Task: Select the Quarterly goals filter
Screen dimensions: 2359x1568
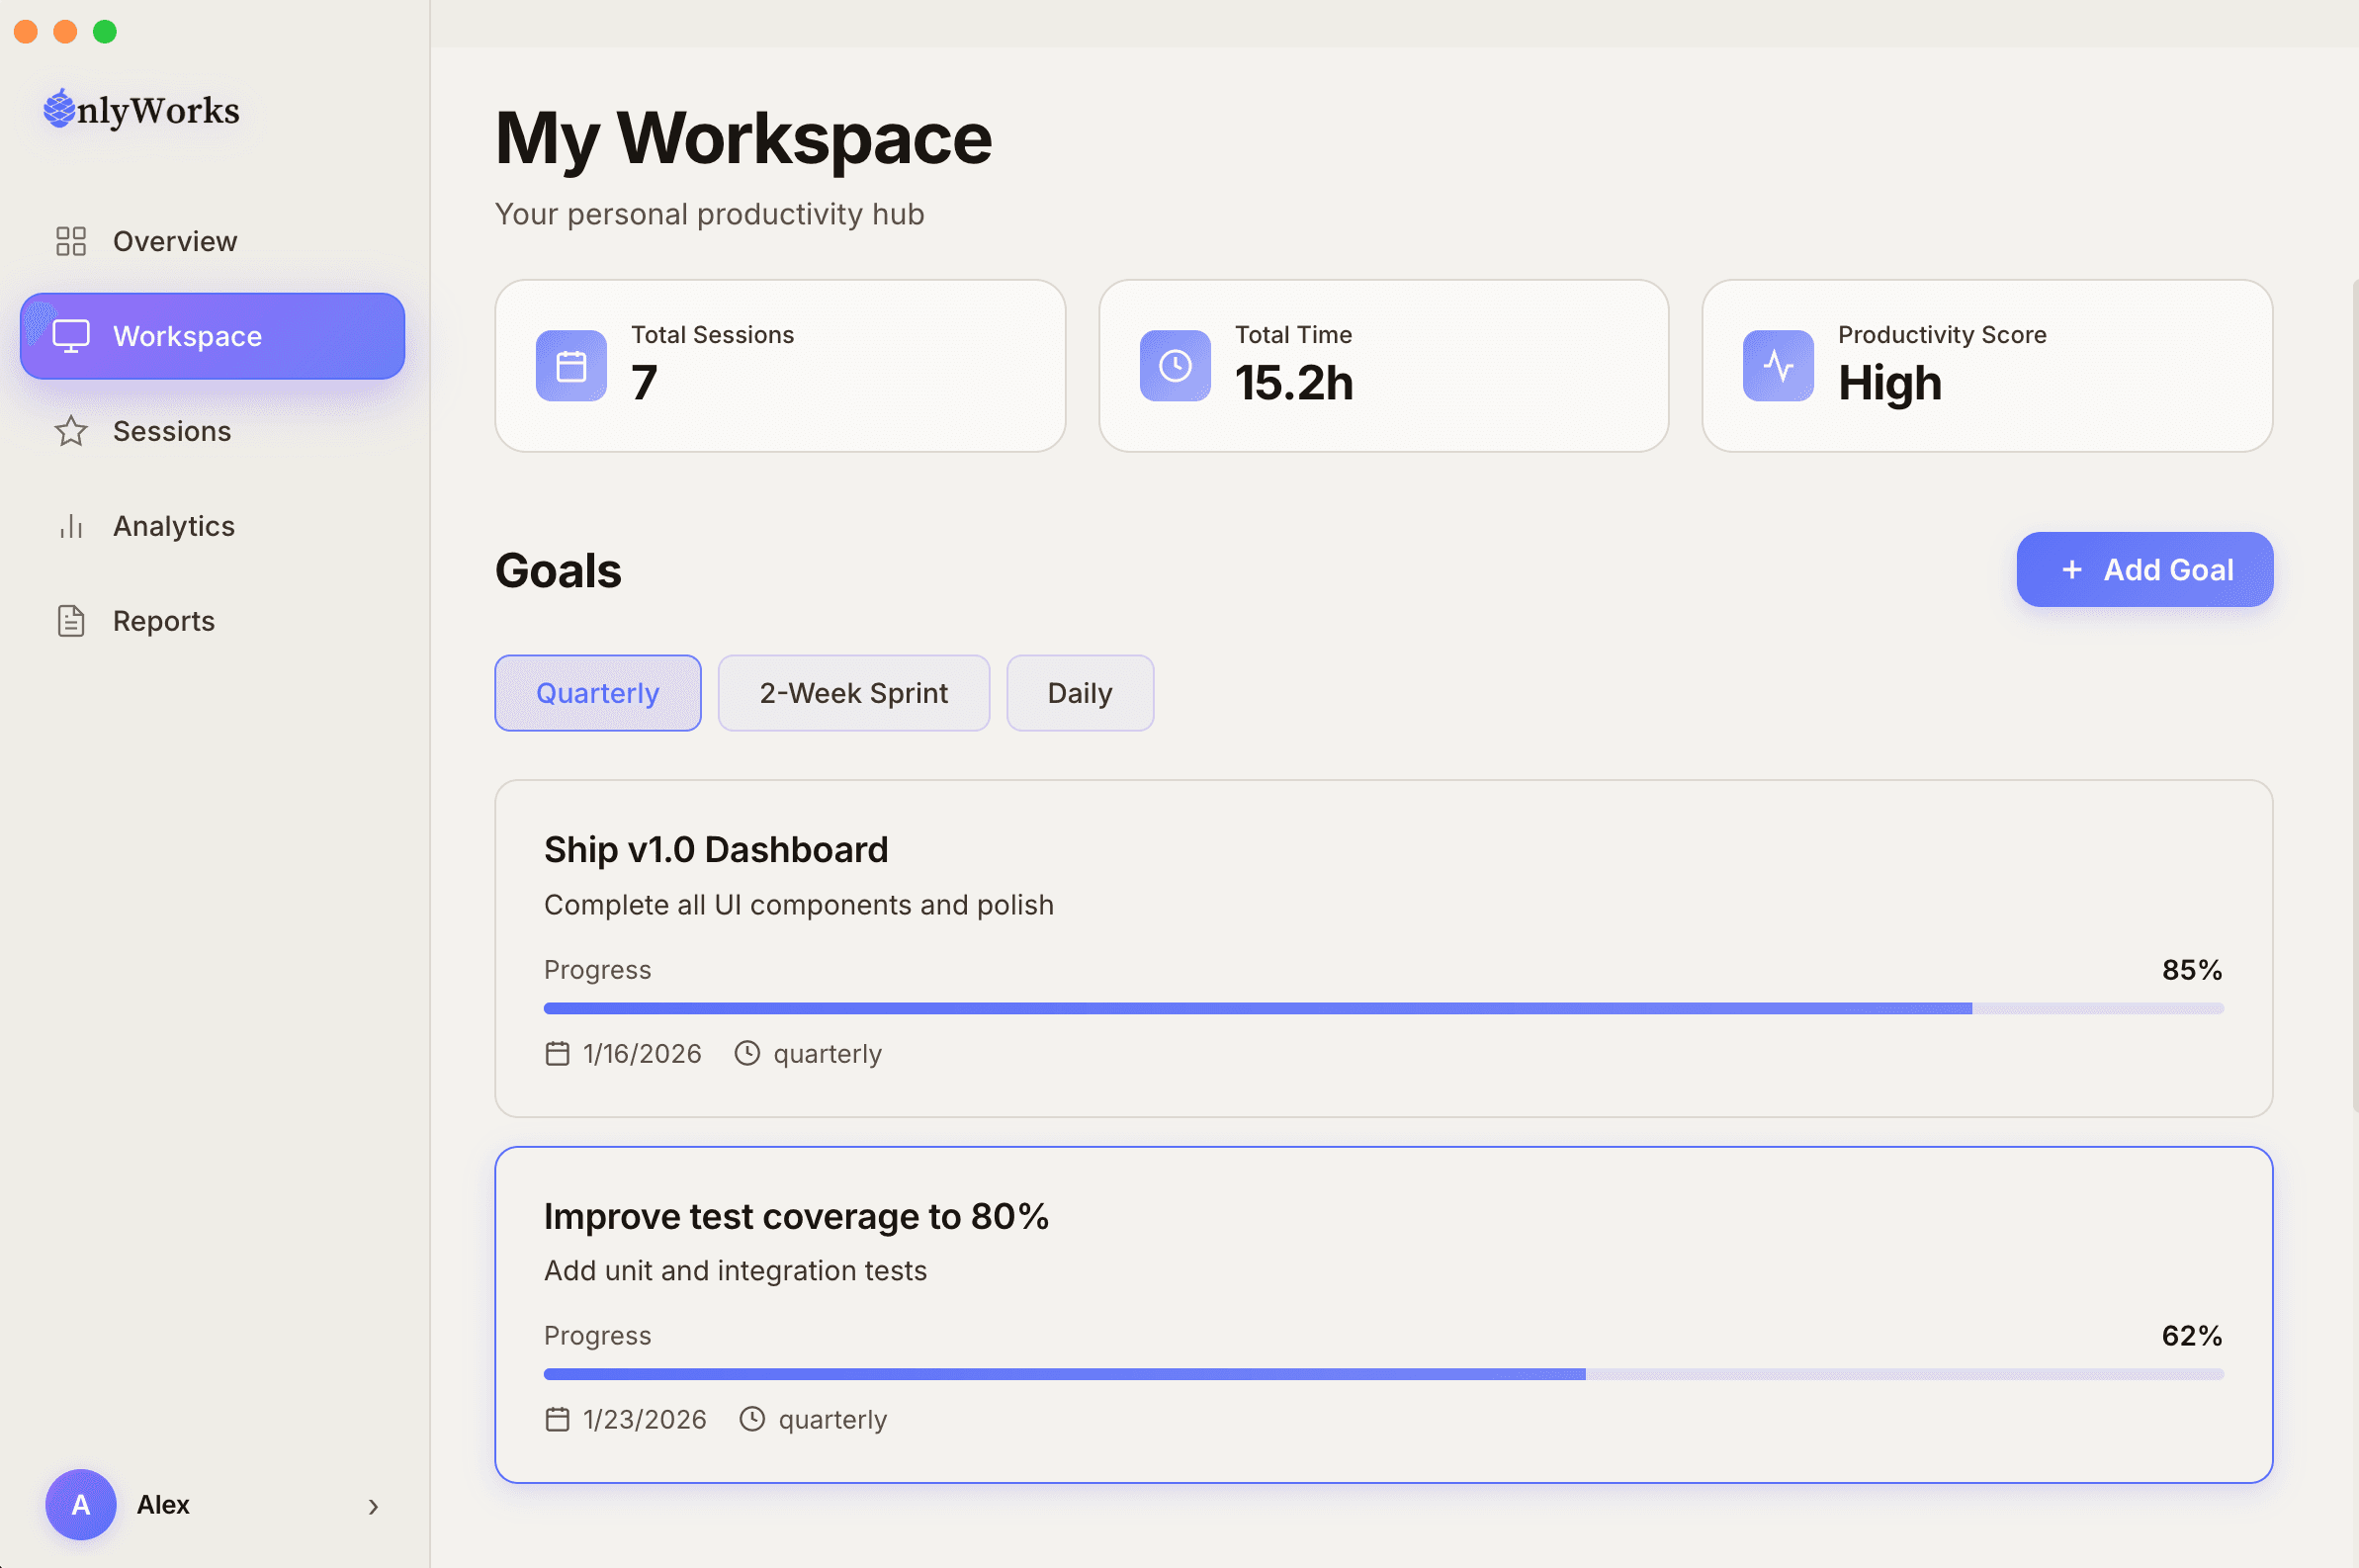Action: pos(597,693)
